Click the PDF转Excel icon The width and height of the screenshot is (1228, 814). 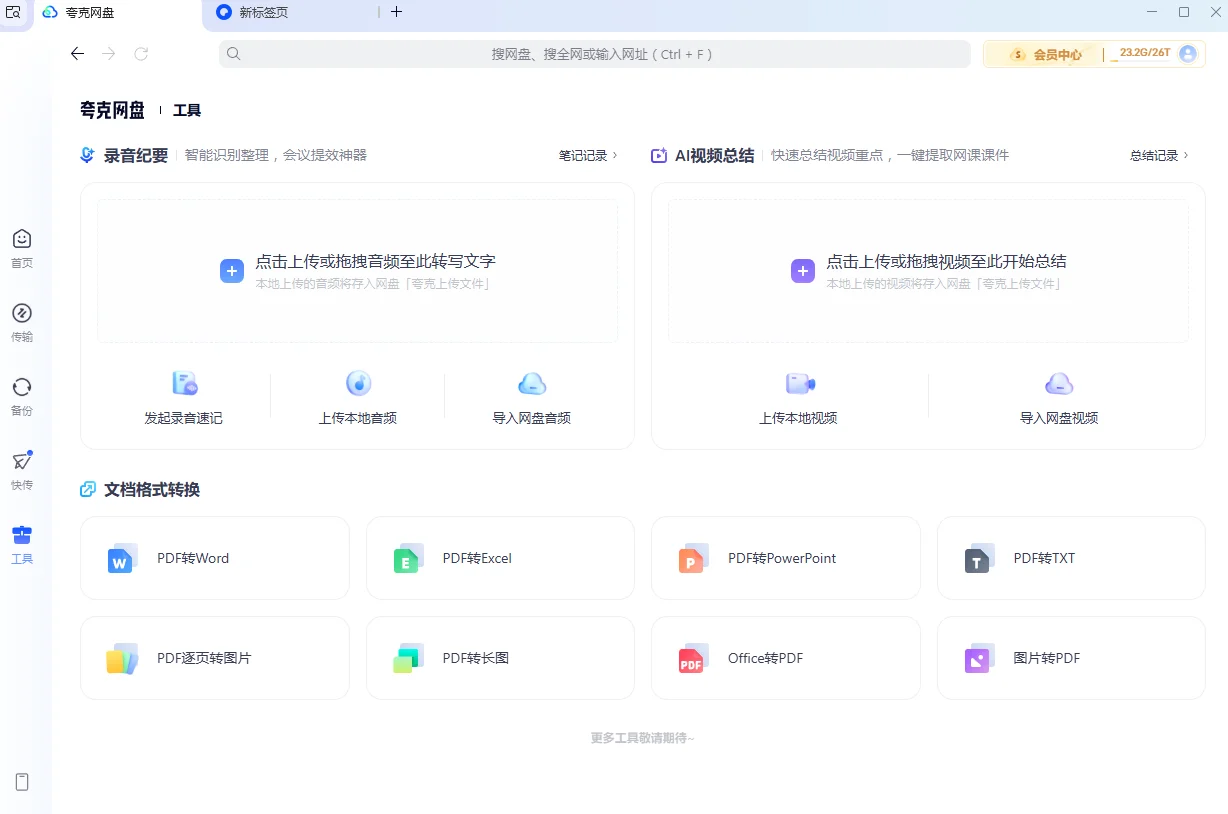click(408, 558)
